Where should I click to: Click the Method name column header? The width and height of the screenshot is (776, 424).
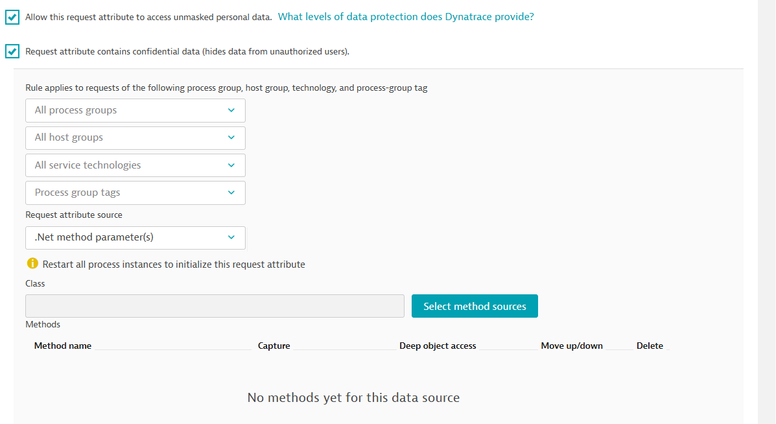click(63, 346)
